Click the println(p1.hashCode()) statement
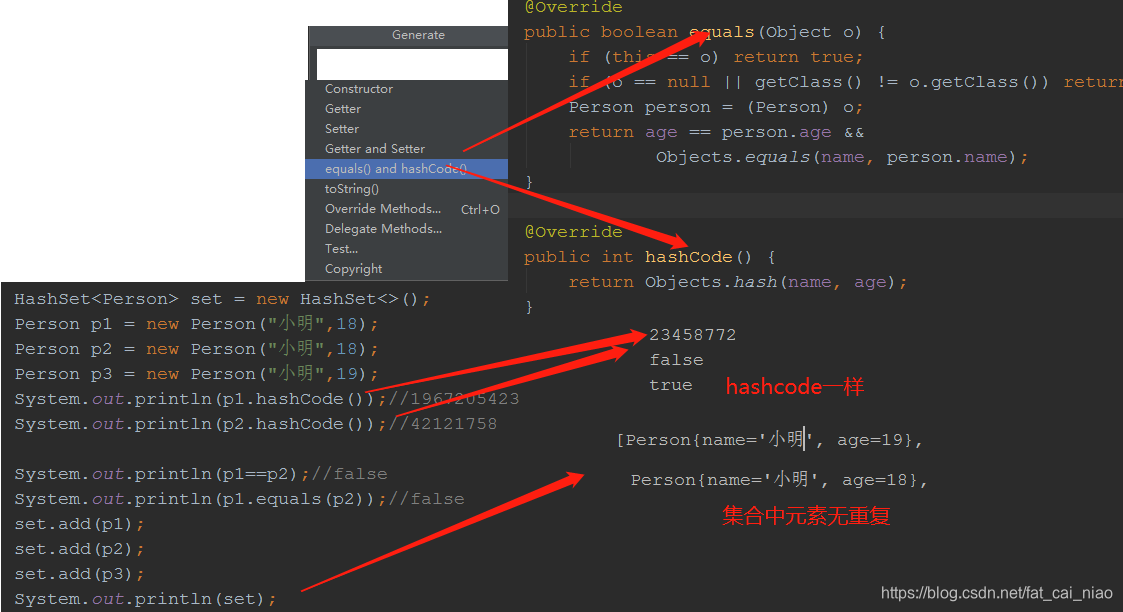 [x=200, y=399]
